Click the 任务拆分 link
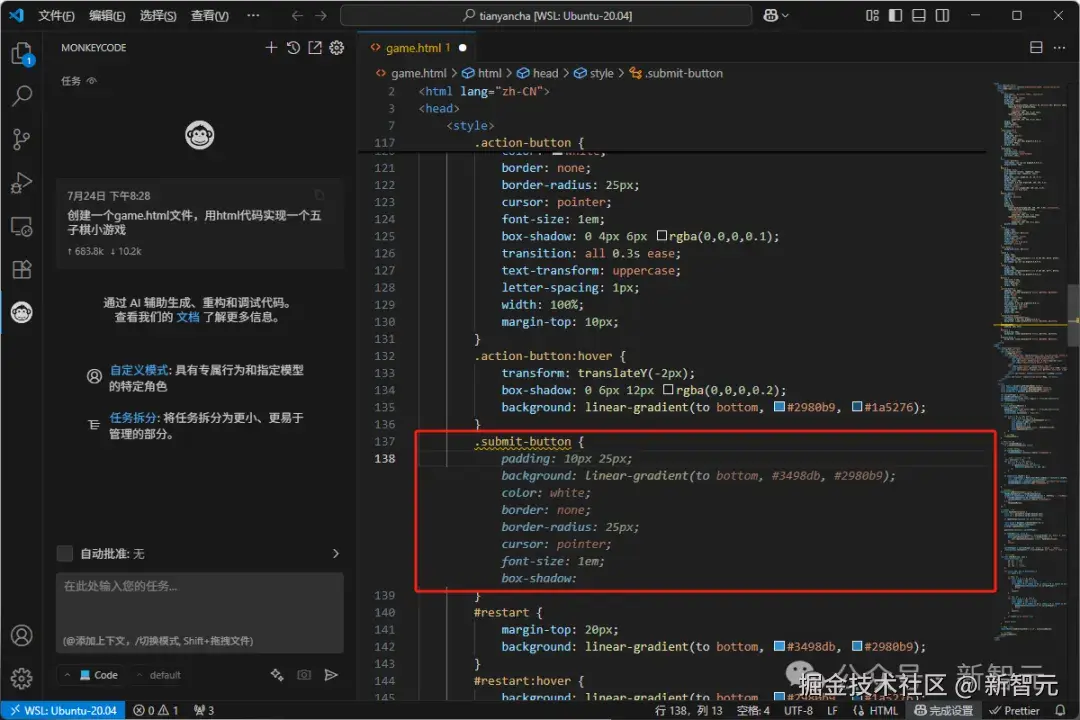The image size is (1080, 720). 134,418
